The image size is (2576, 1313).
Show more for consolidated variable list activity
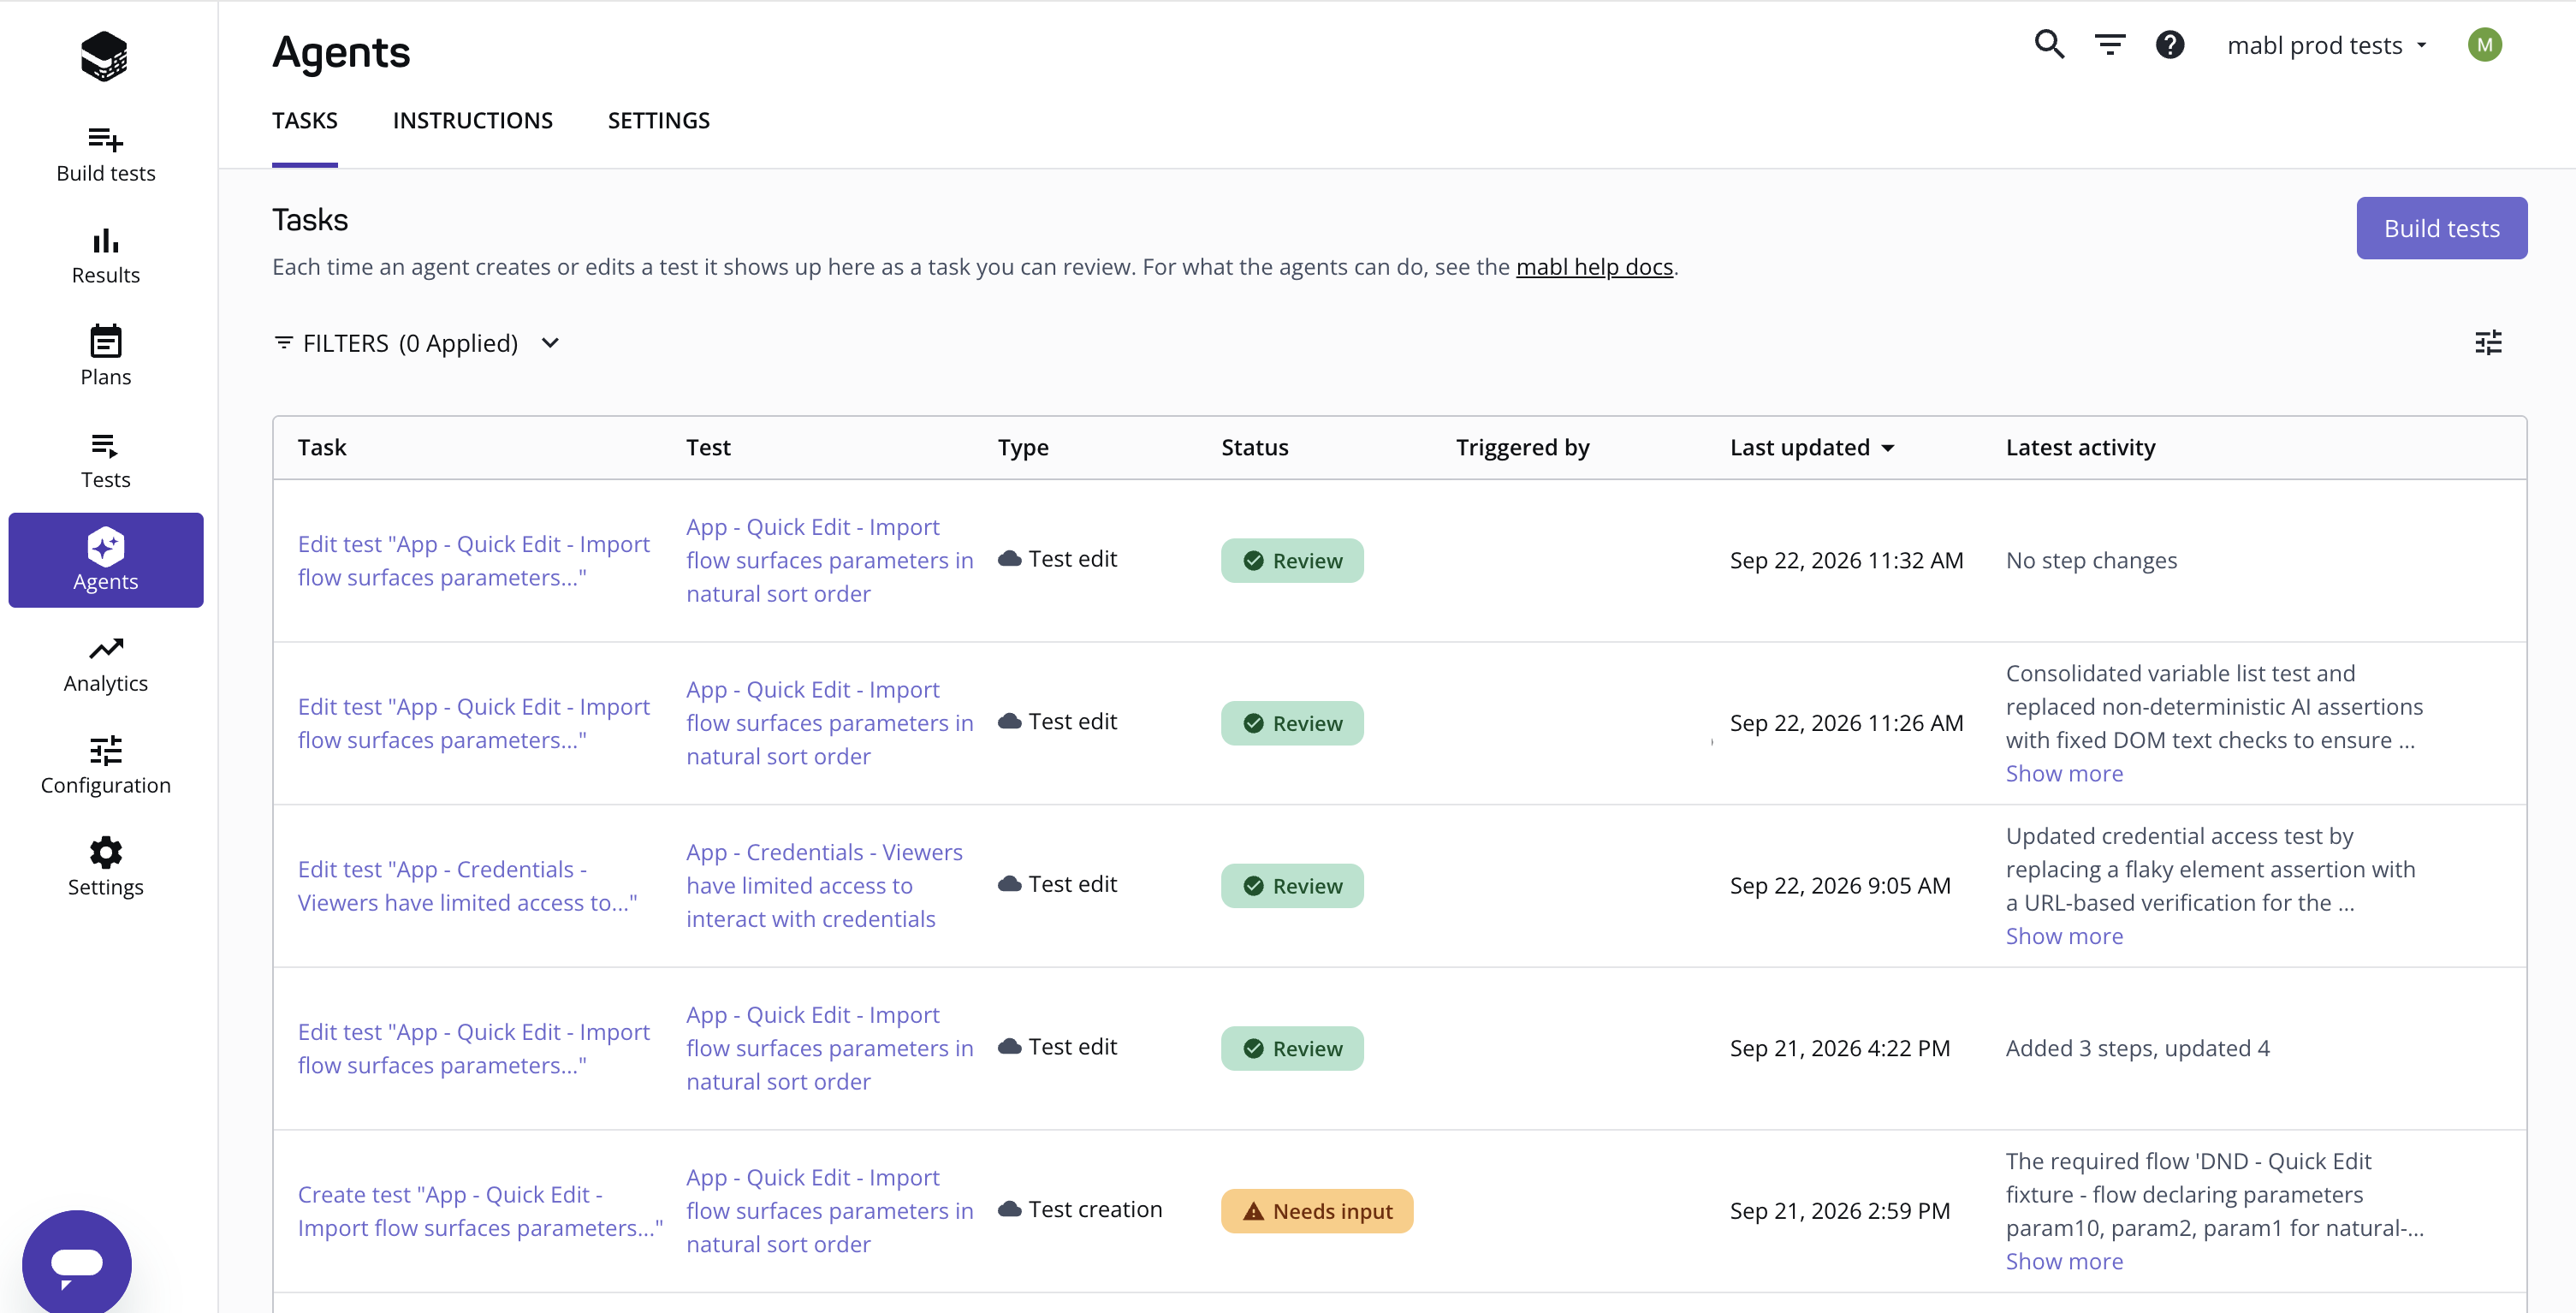(x=2064, y=773)
